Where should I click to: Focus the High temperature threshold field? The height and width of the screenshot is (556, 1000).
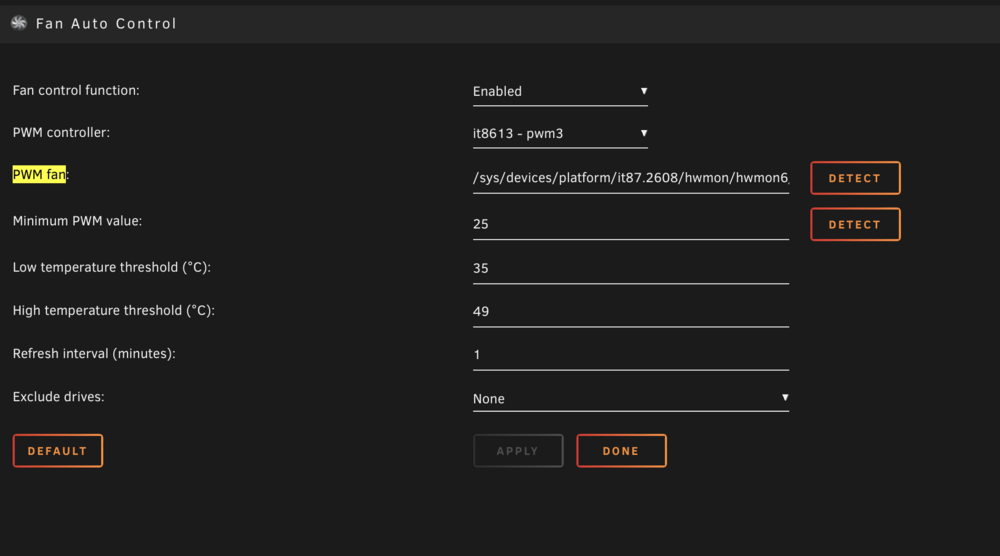631,312
